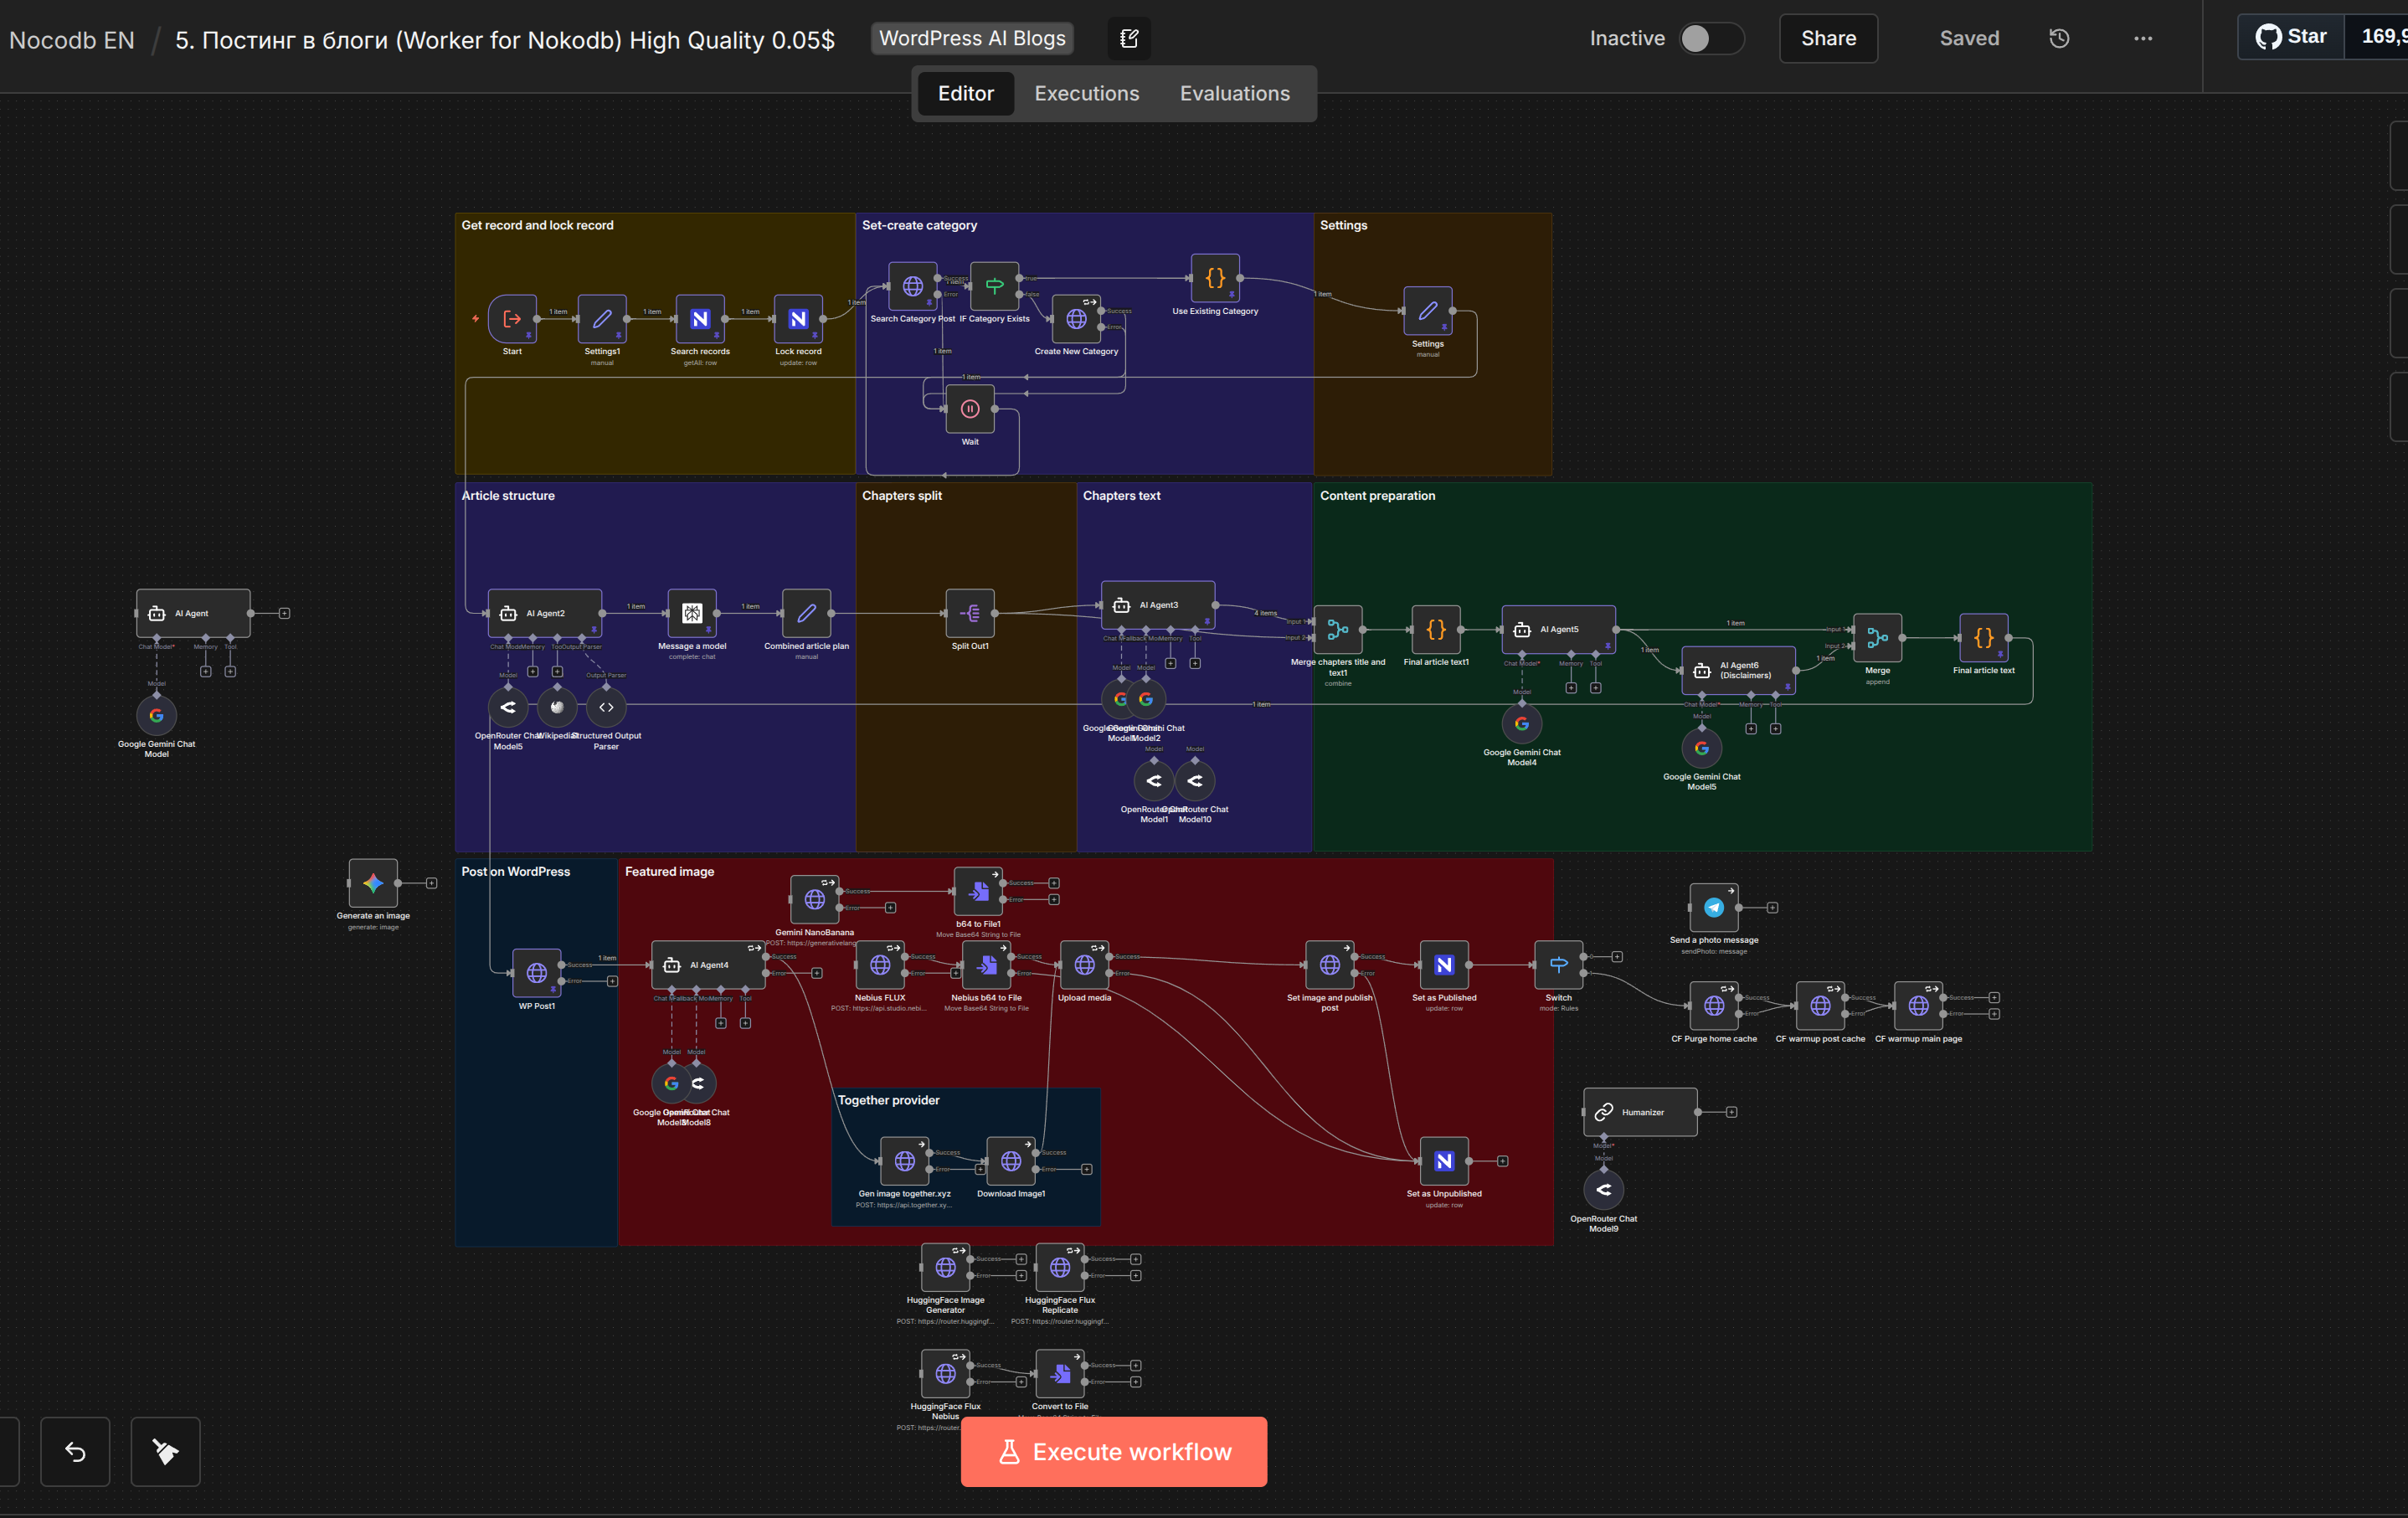Click the add-tag edit icon beside WordPress AI Blogs
This screenshot has height=1518, width=2408.
click(x=1129, y=38)
